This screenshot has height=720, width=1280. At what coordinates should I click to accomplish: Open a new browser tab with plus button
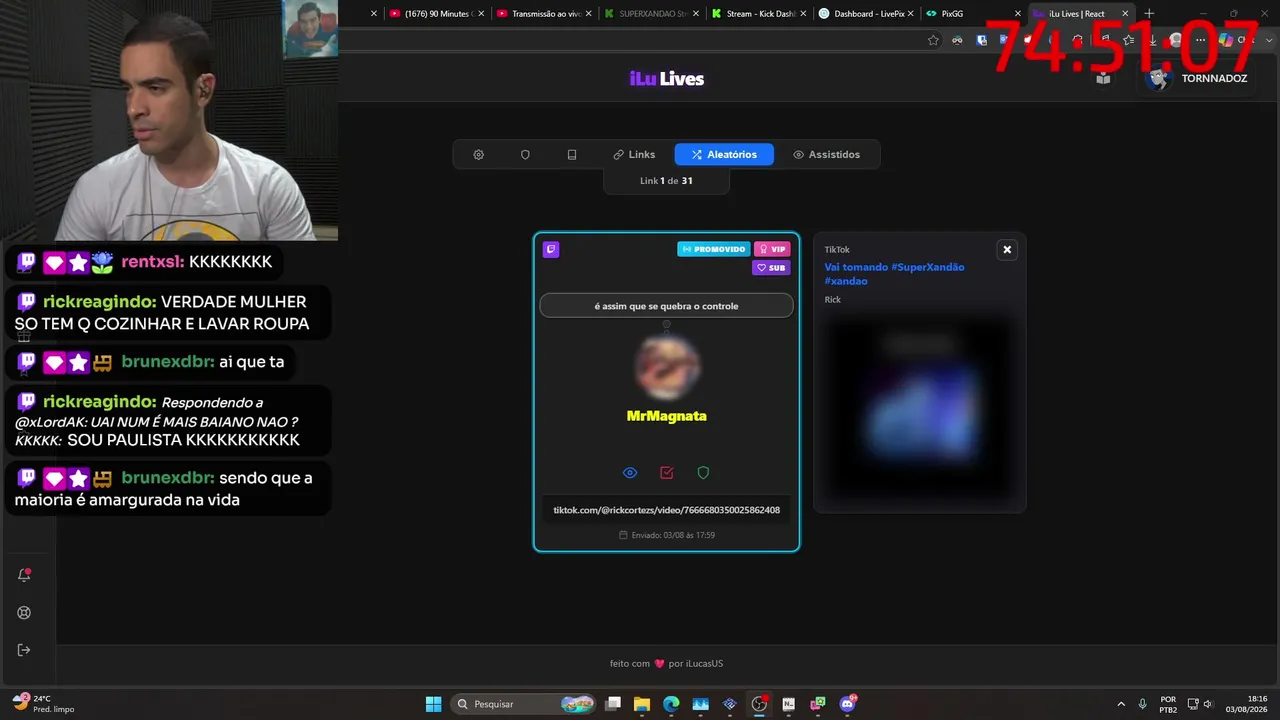click(1149, 14)
